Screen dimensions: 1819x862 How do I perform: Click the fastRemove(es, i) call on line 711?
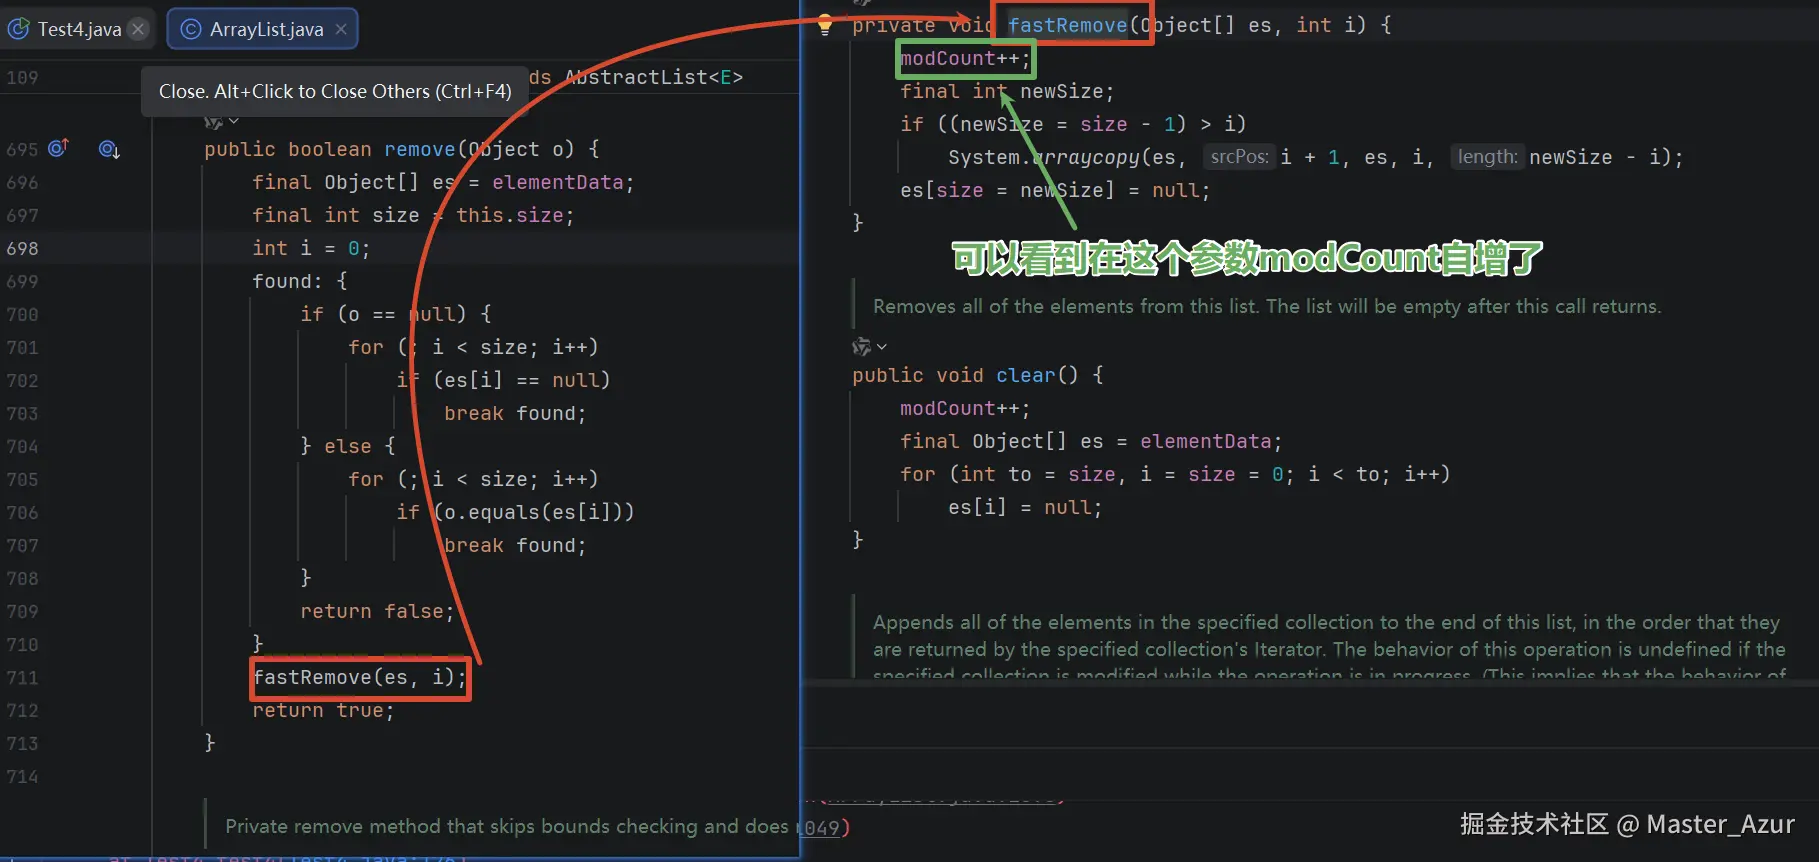pos(360,677)
